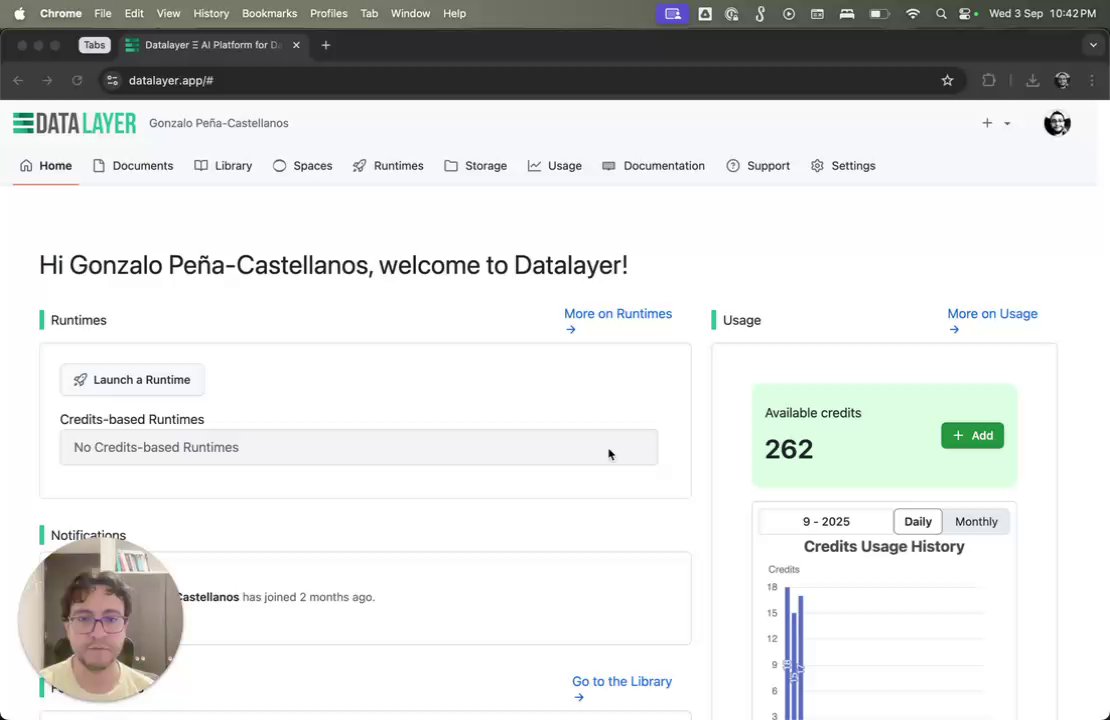Click the Datalayer logo in the header
The height and width of the screenshot is (720, 1110).
(75, 123)
